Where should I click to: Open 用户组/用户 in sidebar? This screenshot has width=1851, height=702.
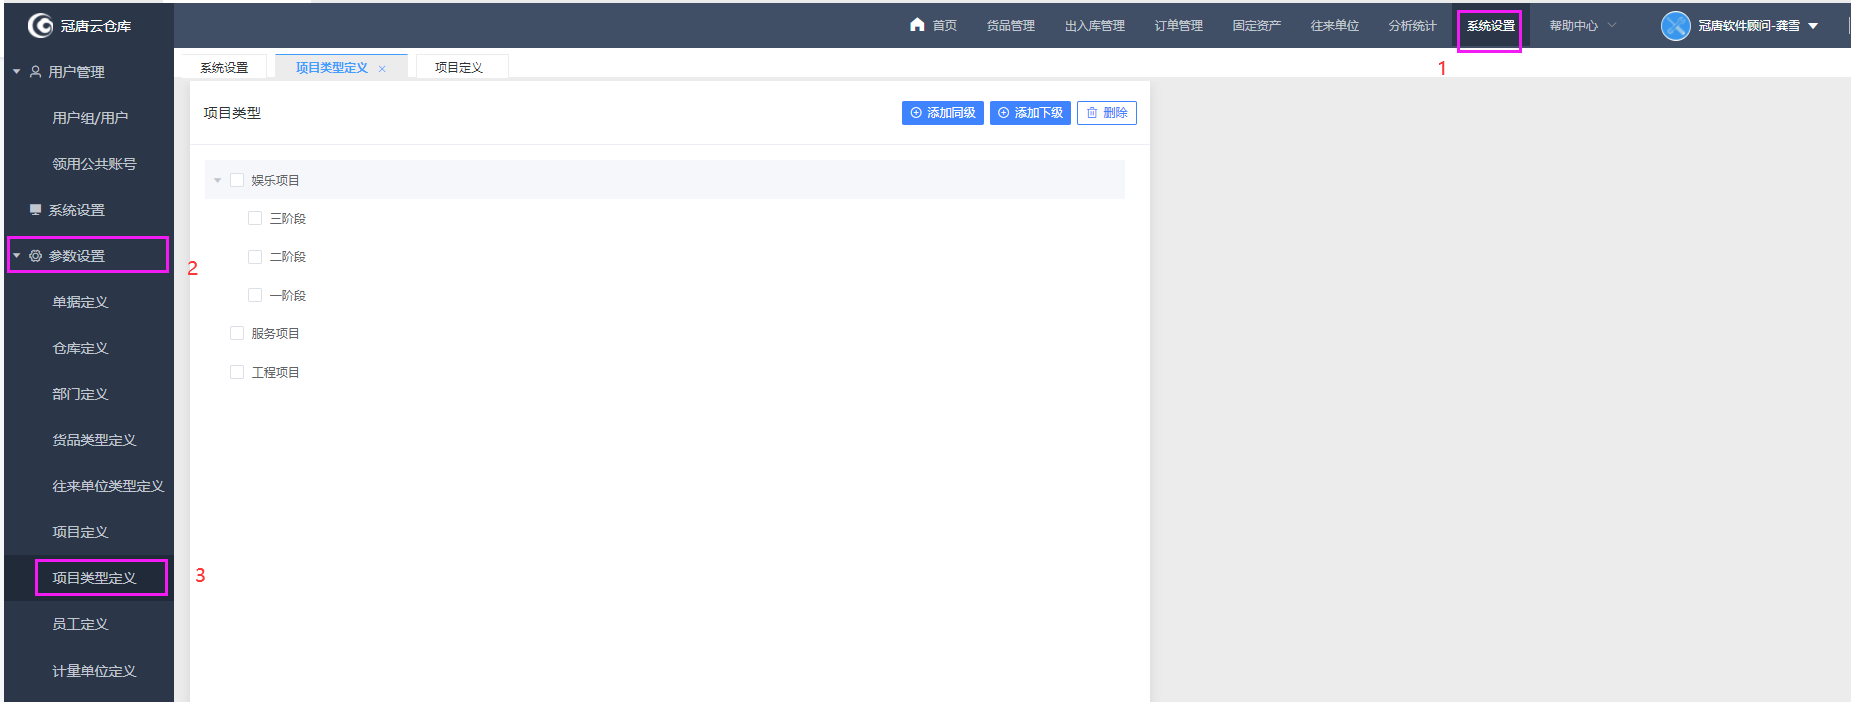click(x=90, y=118)
